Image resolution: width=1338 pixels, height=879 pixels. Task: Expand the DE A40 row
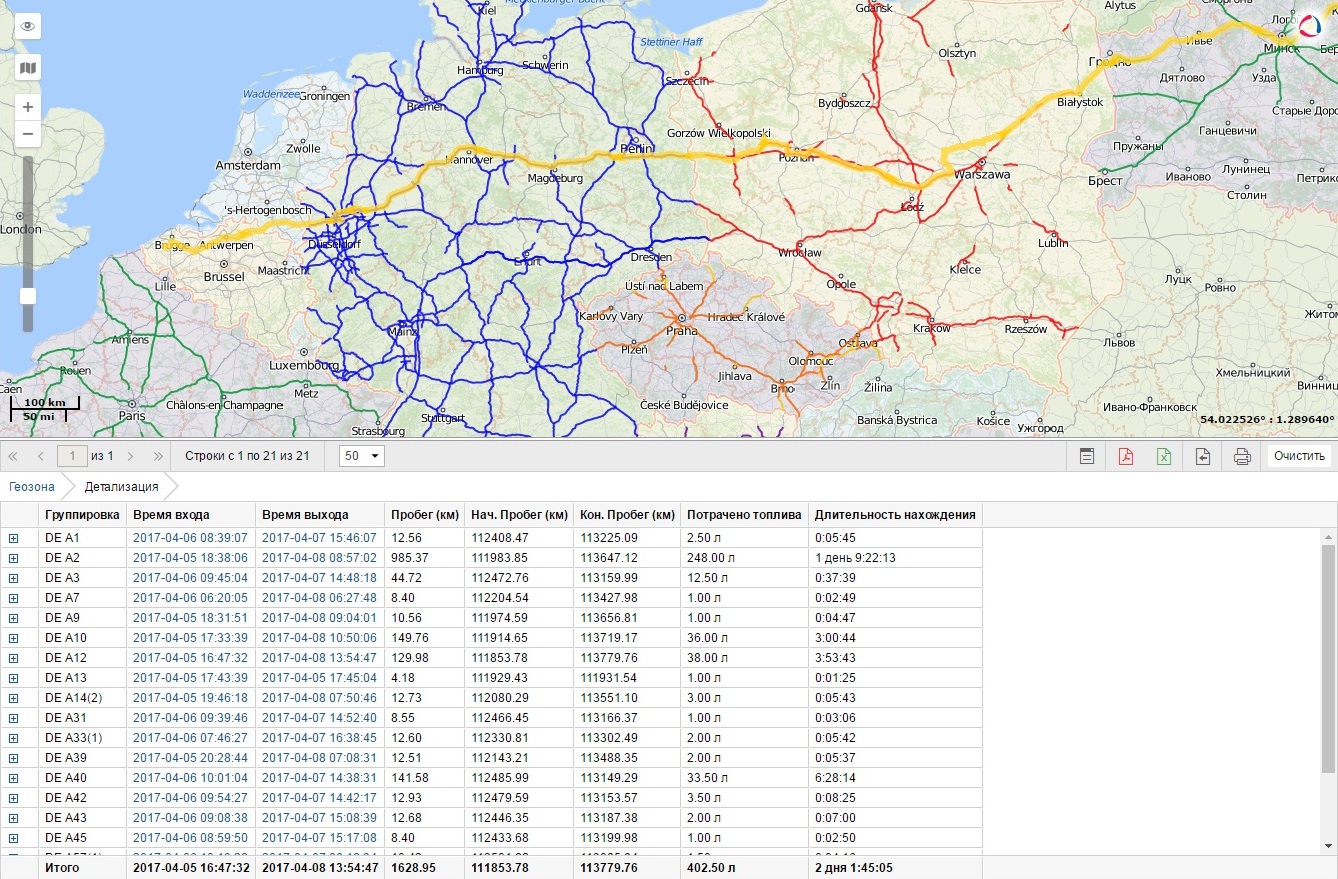[14, 778]
